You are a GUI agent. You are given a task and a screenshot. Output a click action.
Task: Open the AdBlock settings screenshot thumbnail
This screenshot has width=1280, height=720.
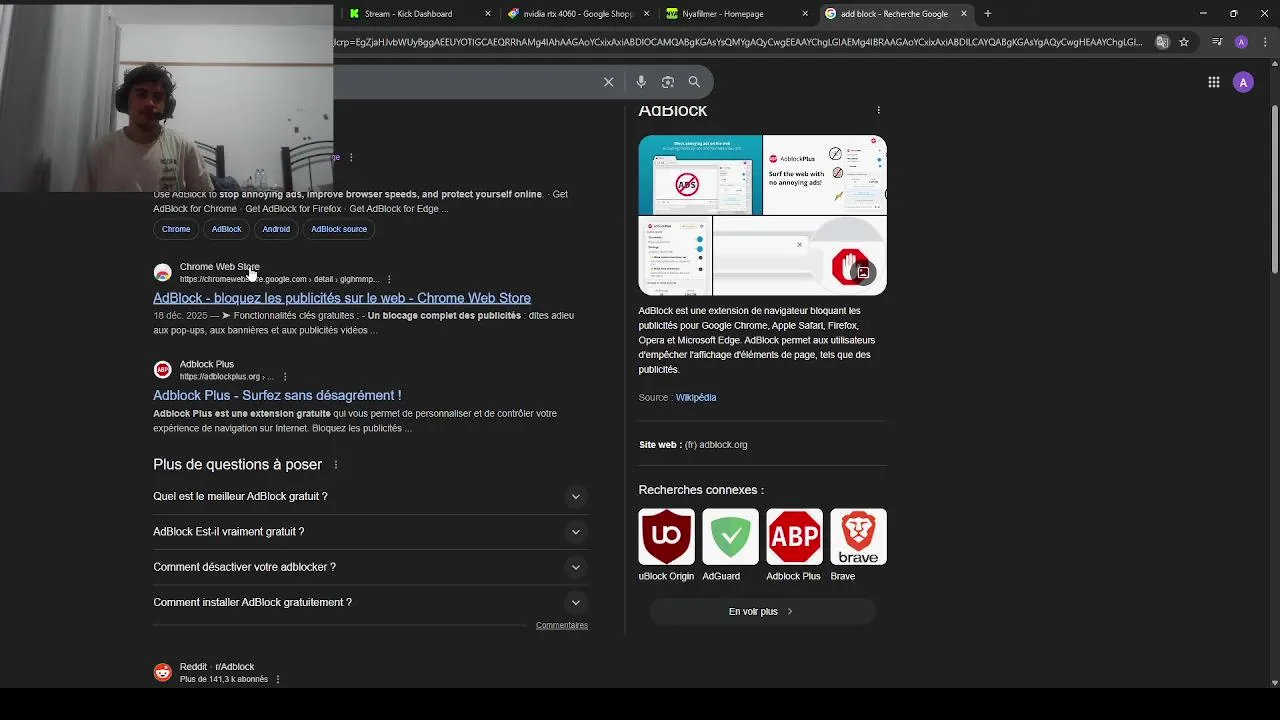pyautogui.click(x=675, y=256)
